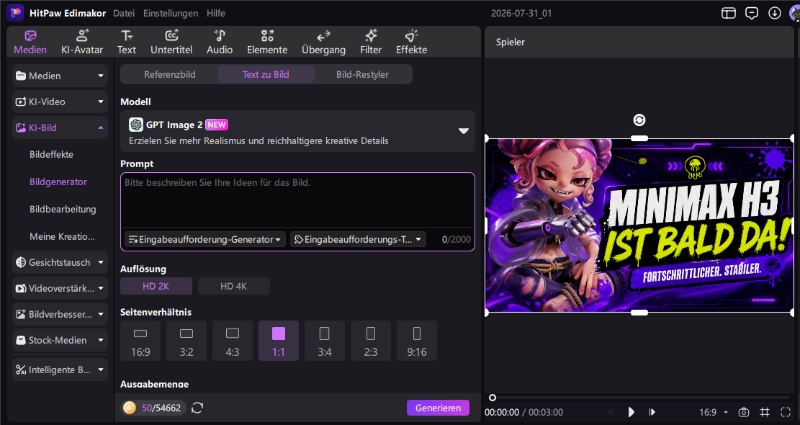The image size is (800, 425).
Task: Expand the Bildverbesser... sidebar category
Action: tap(60, 314)
